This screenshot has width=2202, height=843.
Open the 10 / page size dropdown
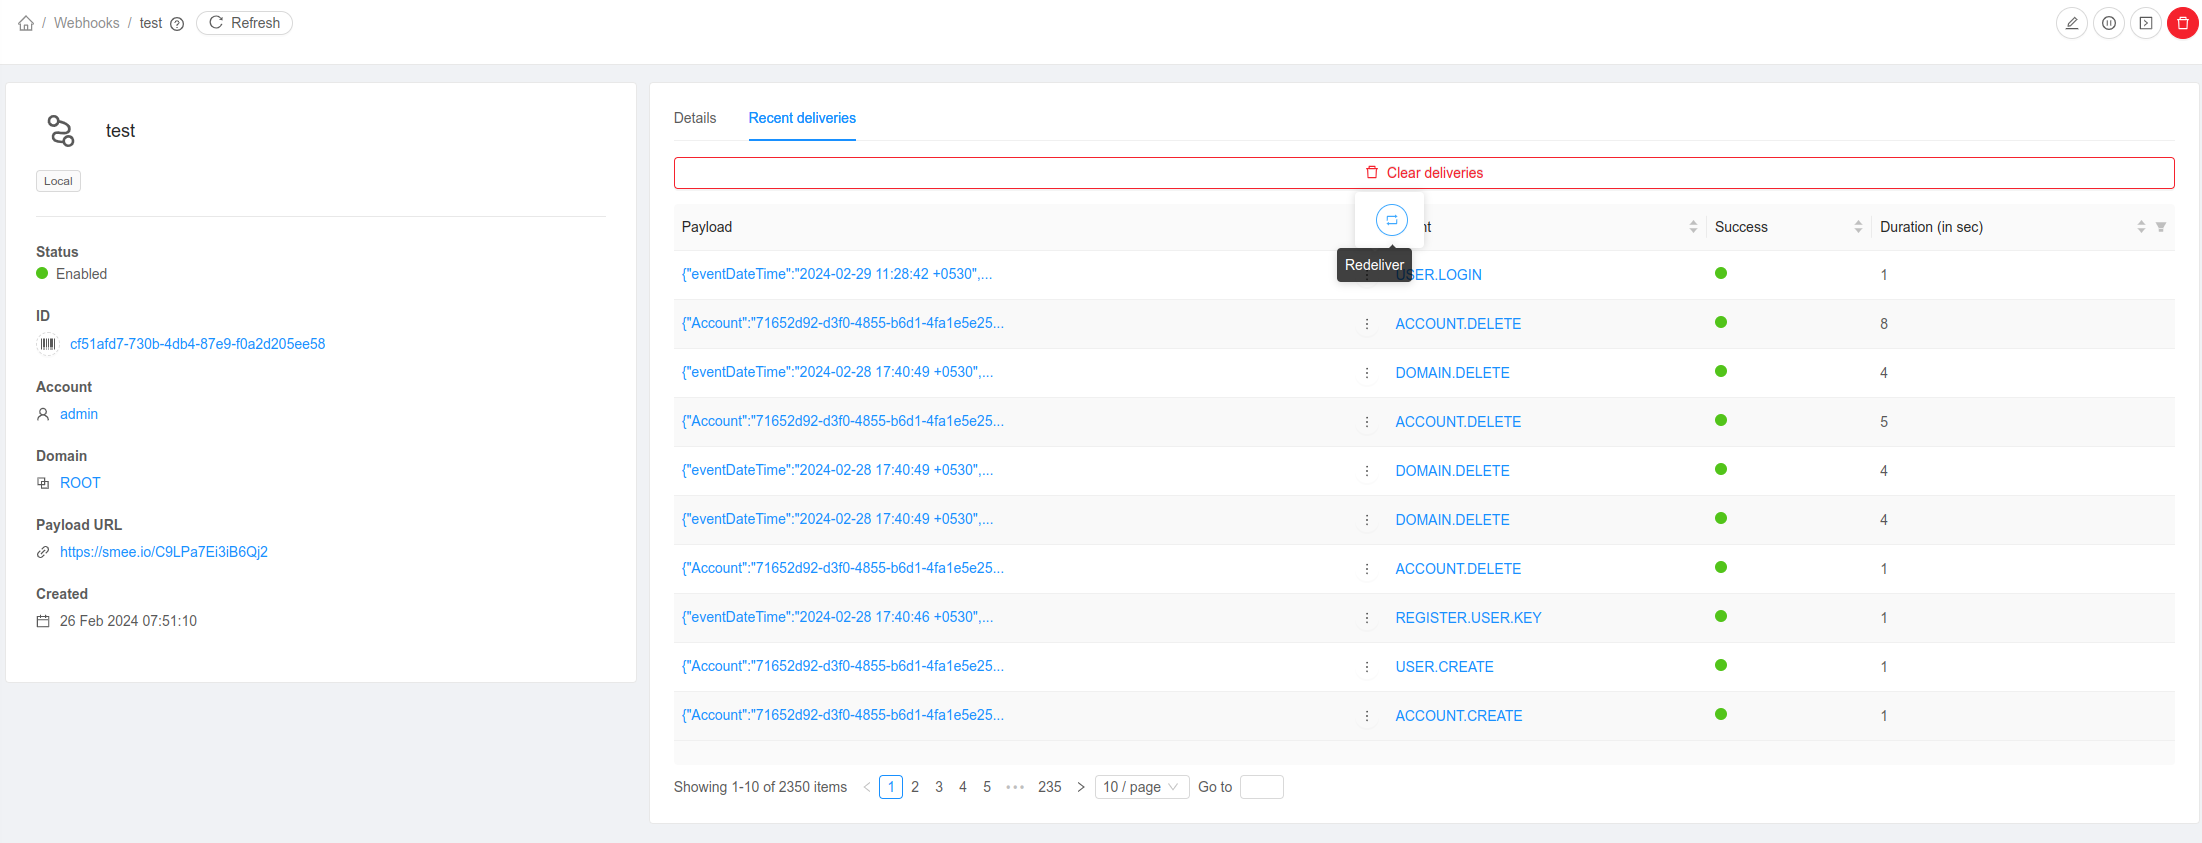(x=1141, y=787)
